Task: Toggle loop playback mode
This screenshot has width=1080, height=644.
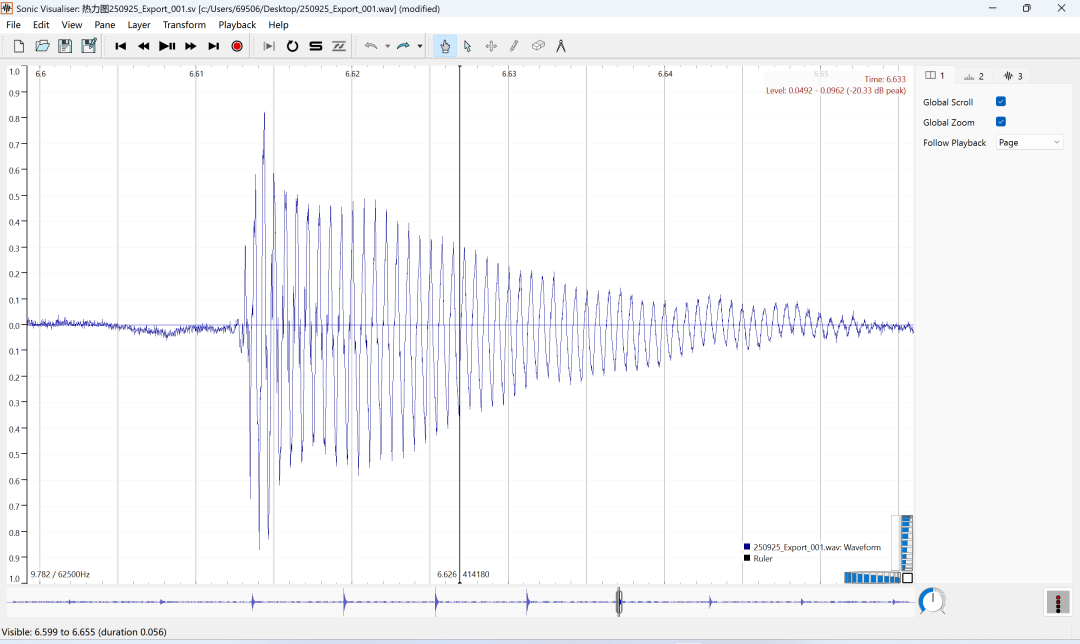Action: (293, 46)
